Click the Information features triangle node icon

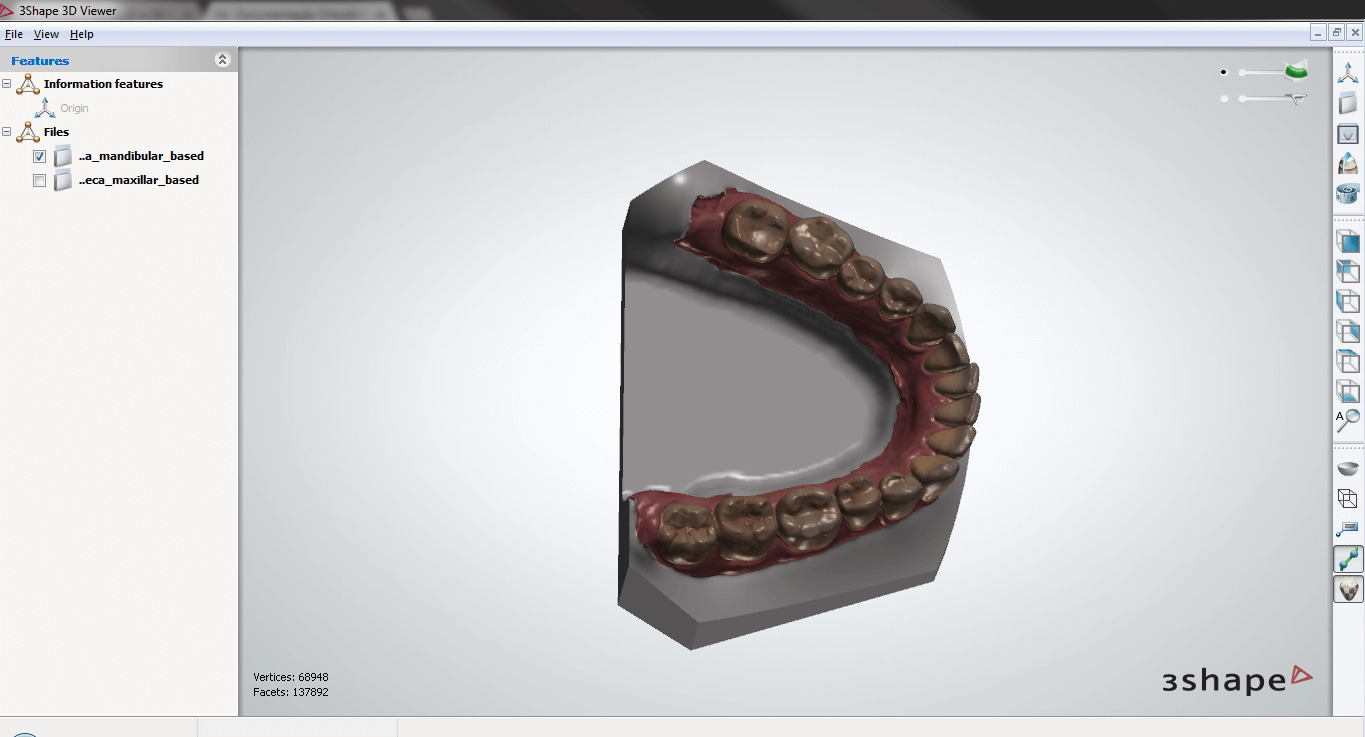coord(28,84)
